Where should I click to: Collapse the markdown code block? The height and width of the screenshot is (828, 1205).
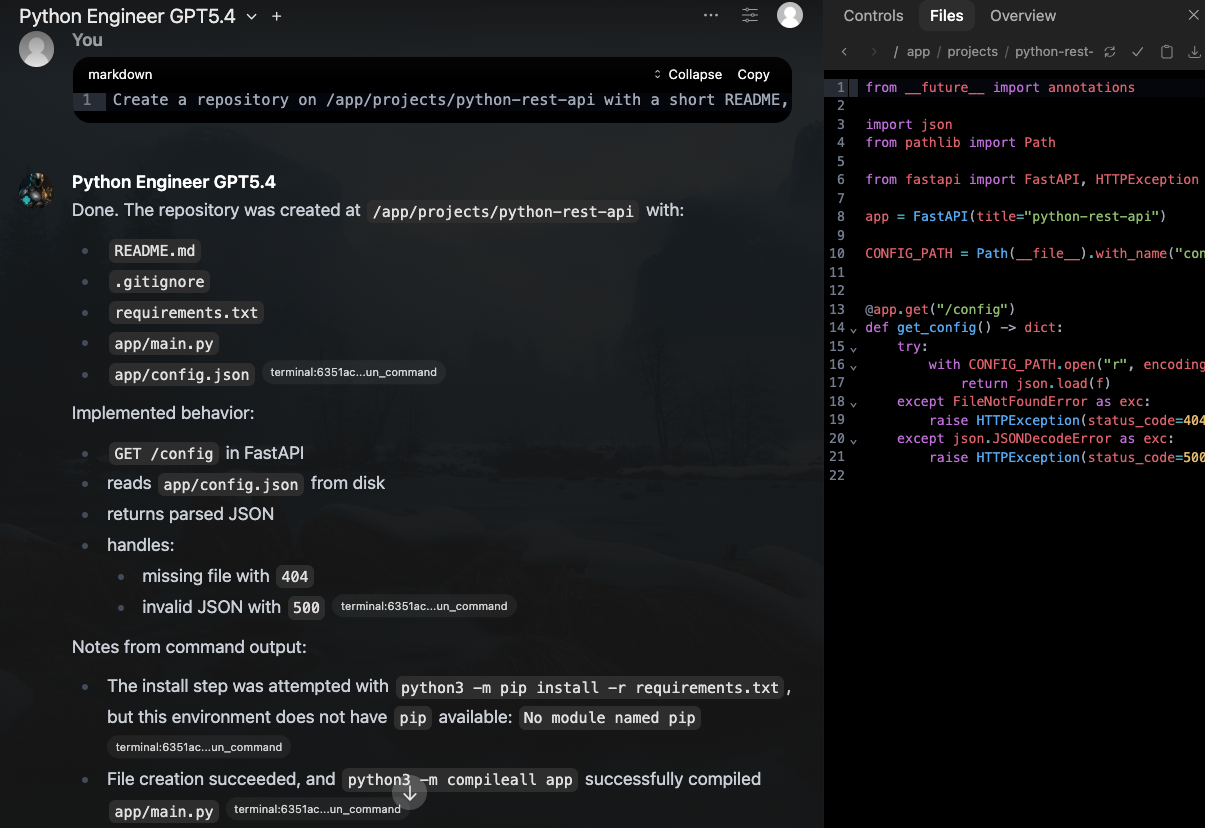pos(687,75)
